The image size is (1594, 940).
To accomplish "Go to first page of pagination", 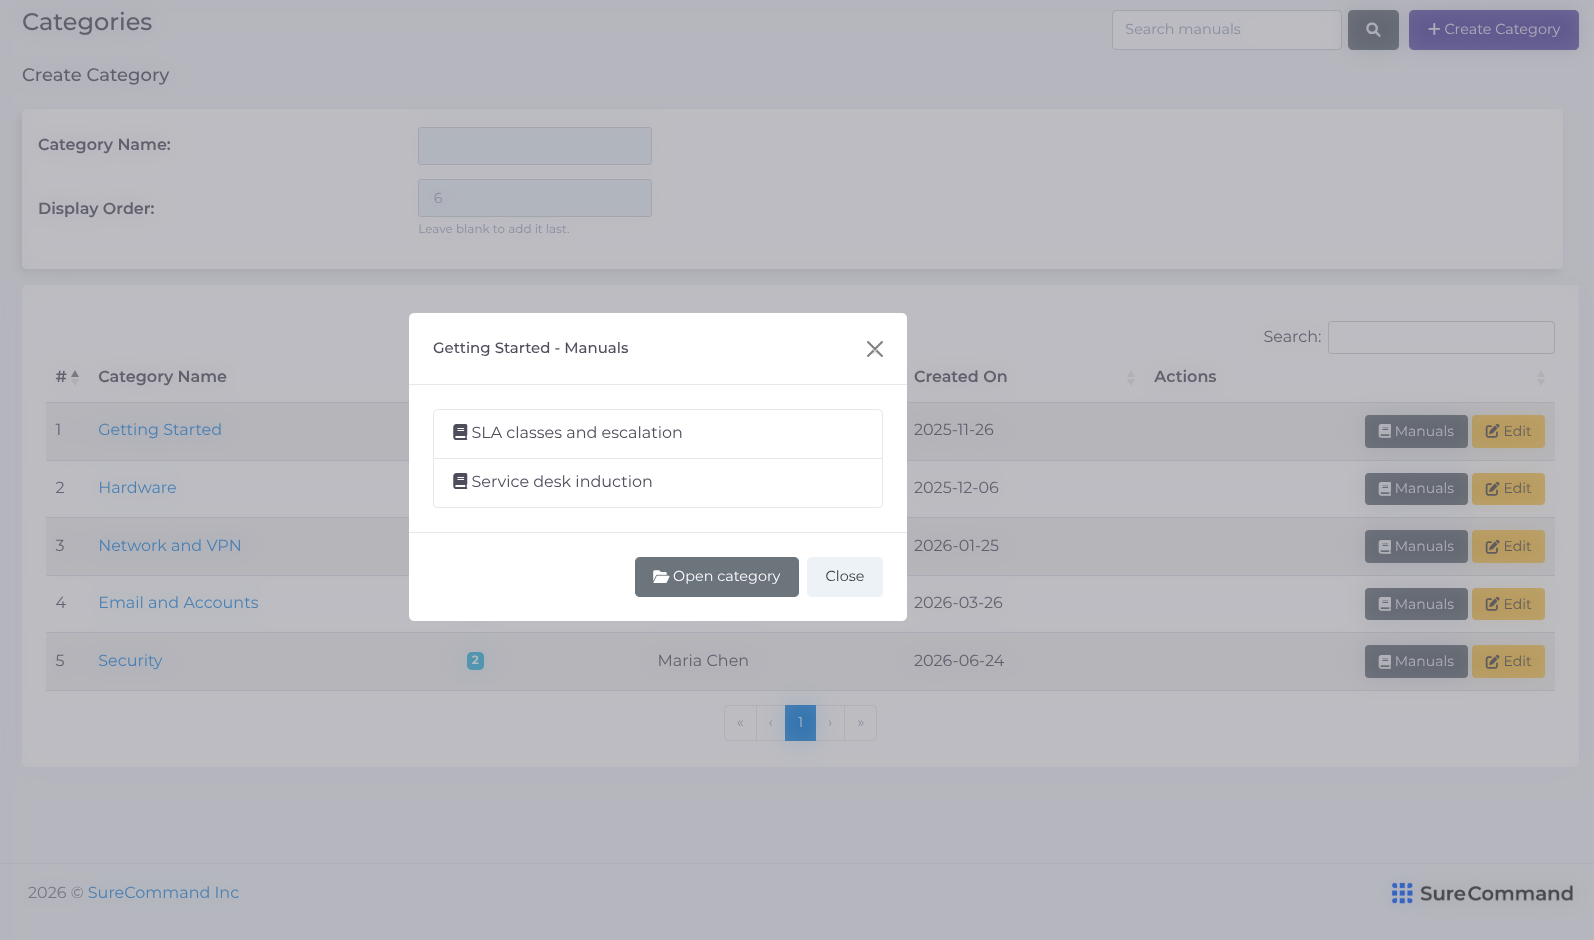I will (x=740, y=723).
